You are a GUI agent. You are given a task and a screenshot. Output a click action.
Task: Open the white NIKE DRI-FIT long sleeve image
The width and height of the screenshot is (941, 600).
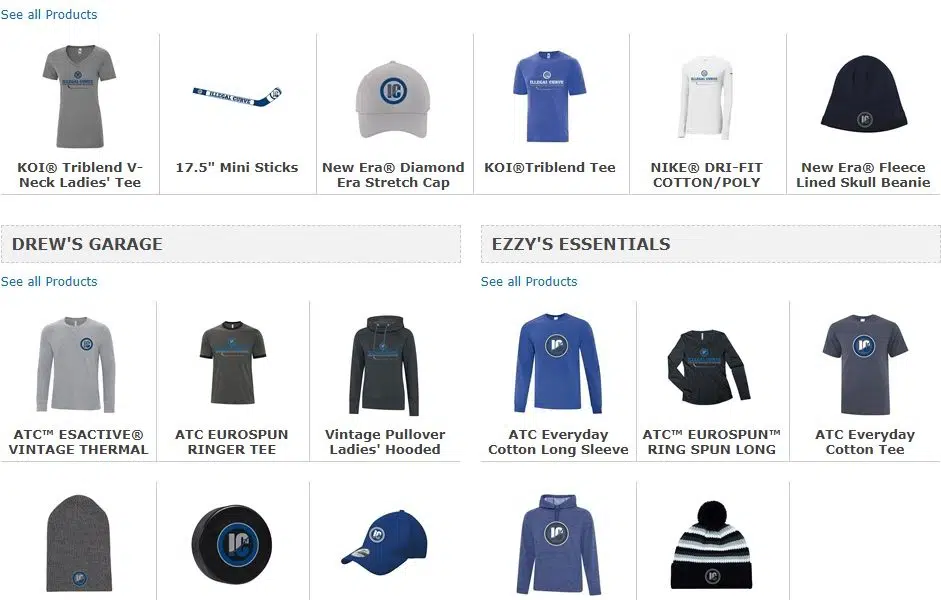[706, 97]
